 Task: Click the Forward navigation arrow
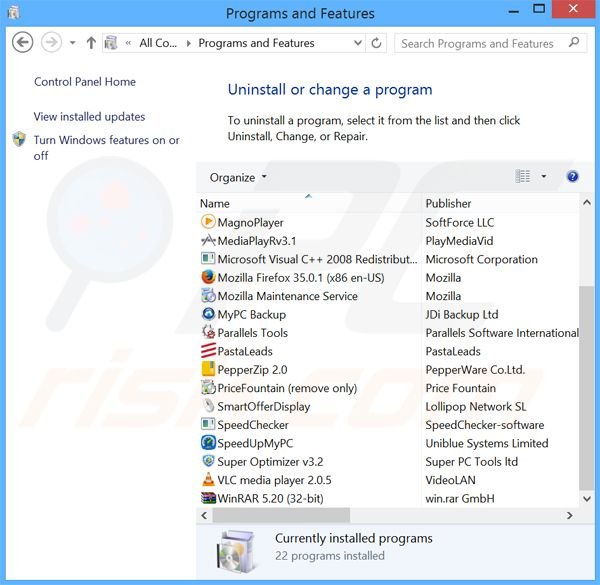tap(51, 42)
